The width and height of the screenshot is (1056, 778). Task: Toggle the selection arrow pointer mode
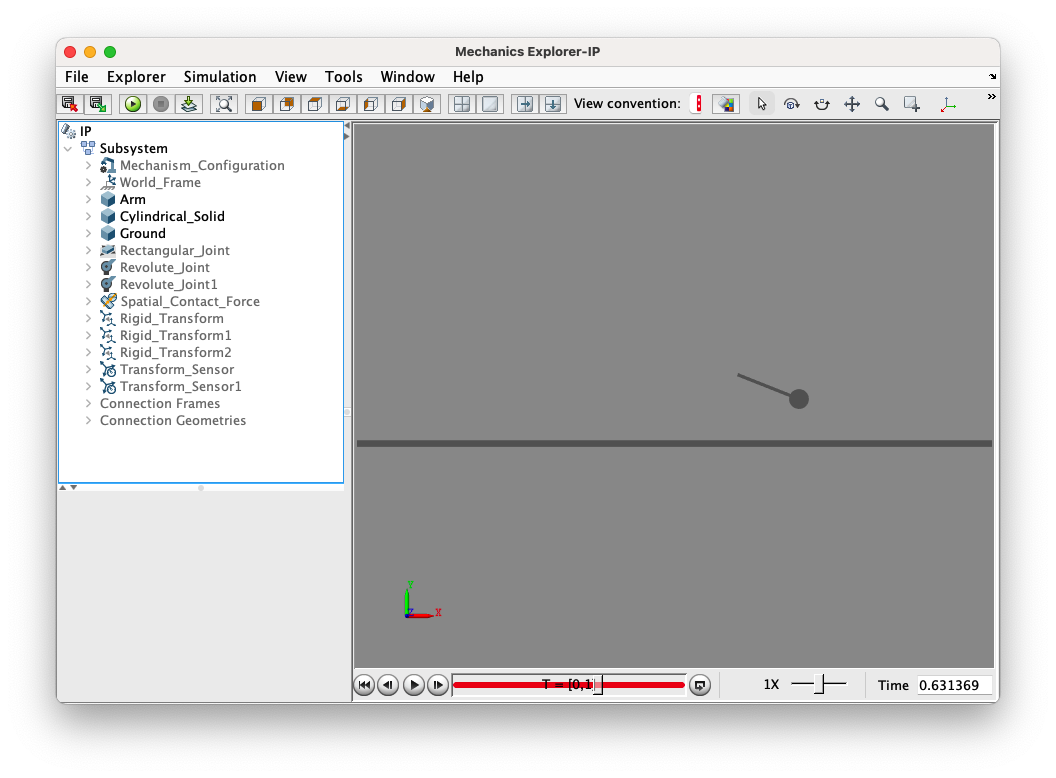coord(762,104)
